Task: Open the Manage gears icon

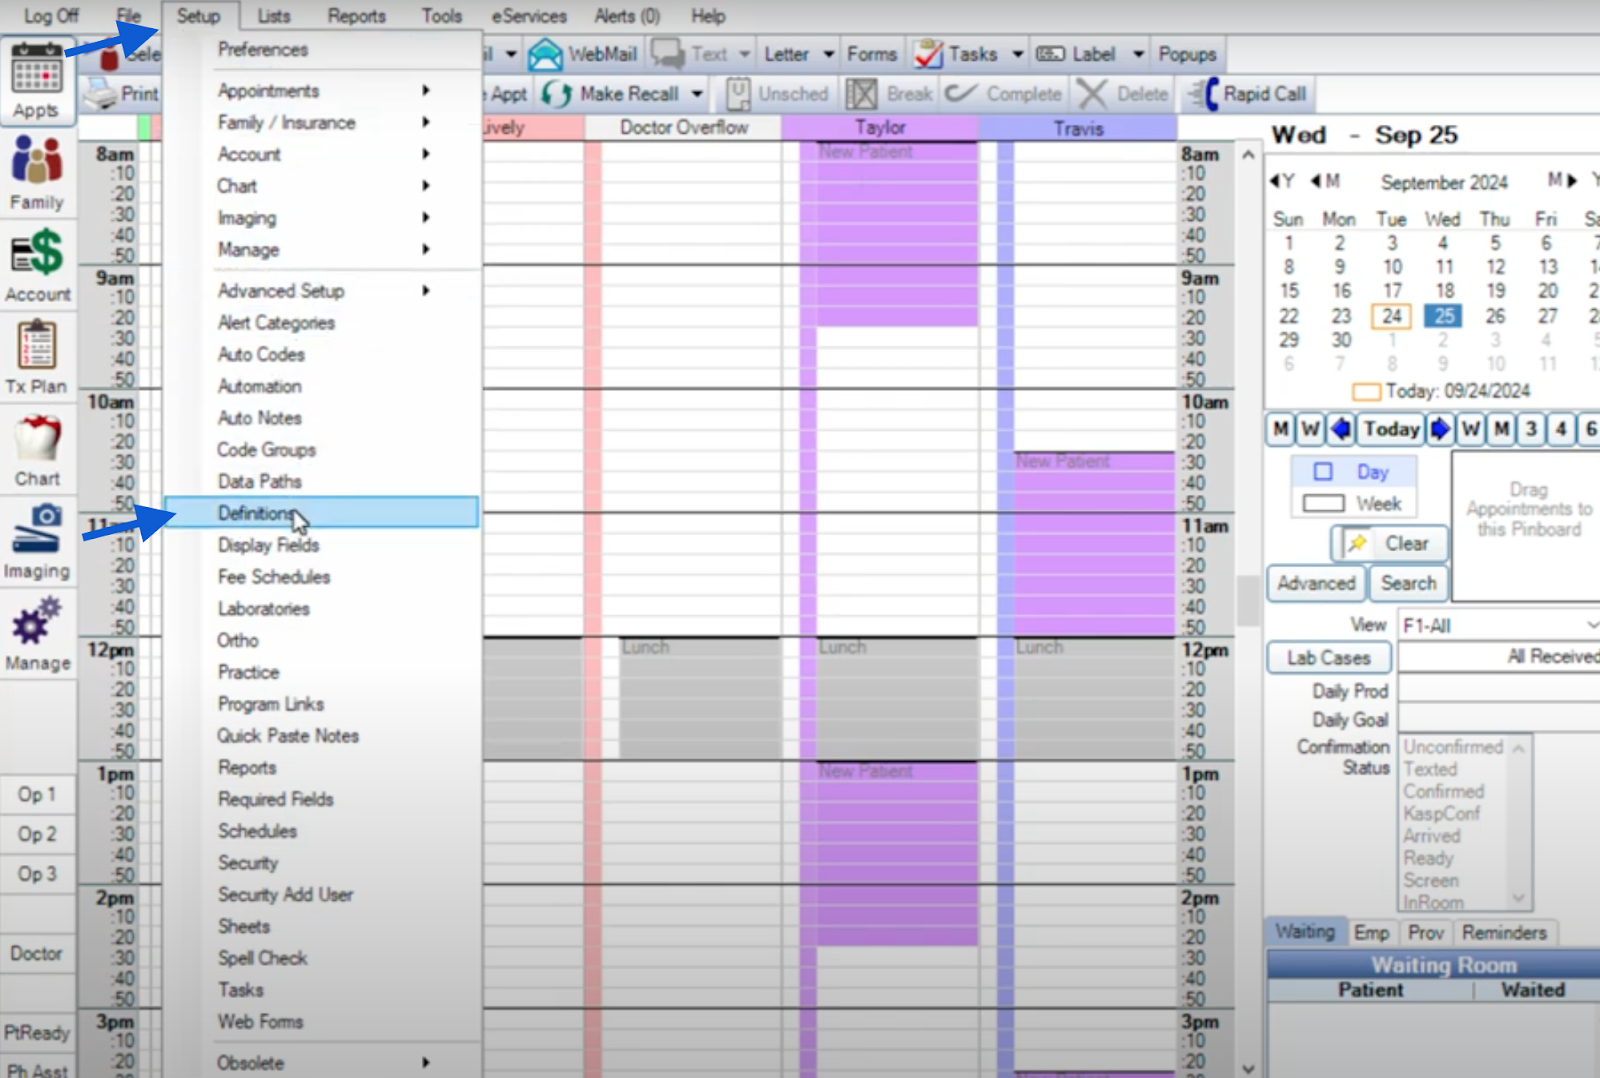Action: [37, 622]
